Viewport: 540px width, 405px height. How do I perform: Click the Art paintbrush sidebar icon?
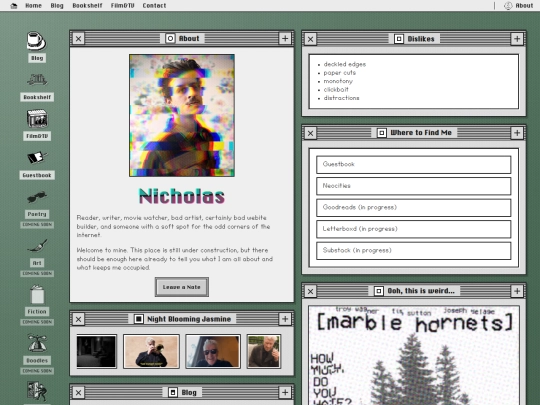tap(37, 246)
